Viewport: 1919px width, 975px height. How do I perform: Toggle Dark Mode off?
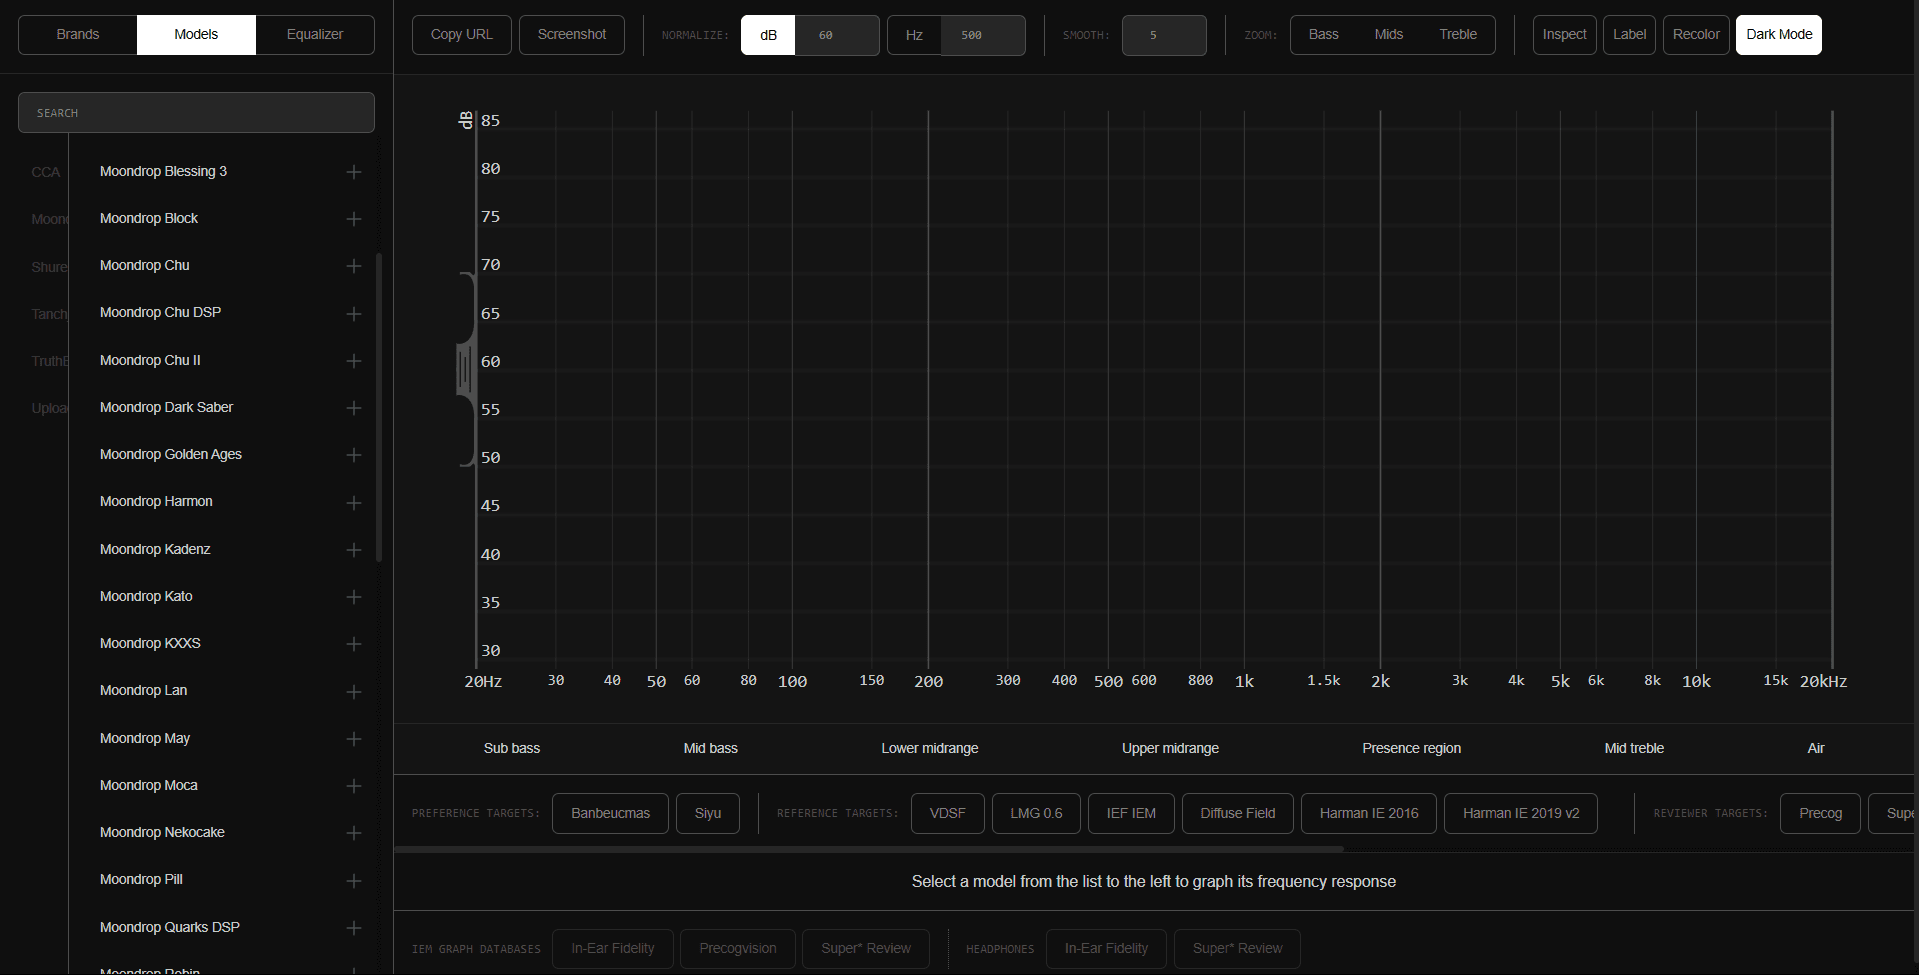(1778, 34)
